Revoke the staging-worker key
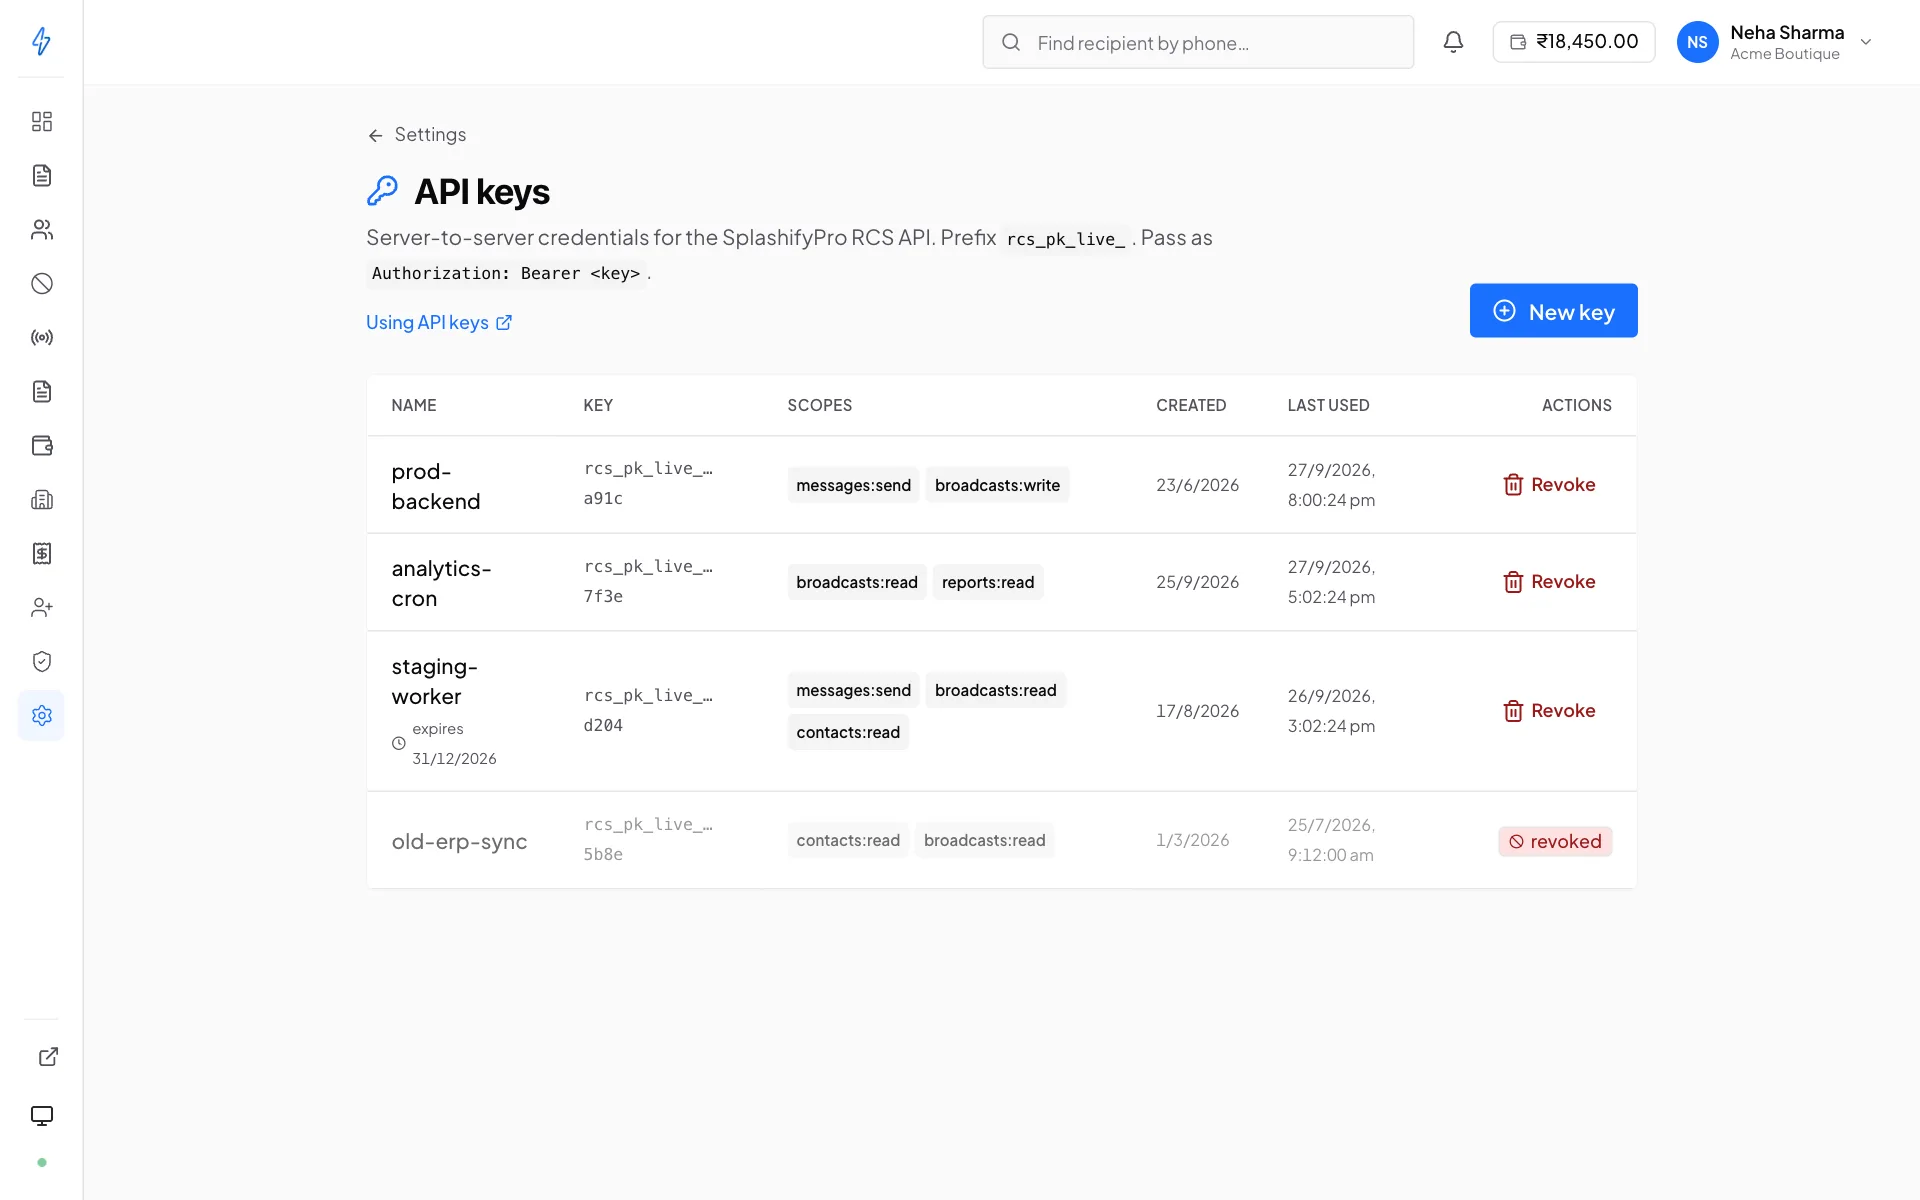This screenshot has width=1920, height=1200. tap(1549, 711)
